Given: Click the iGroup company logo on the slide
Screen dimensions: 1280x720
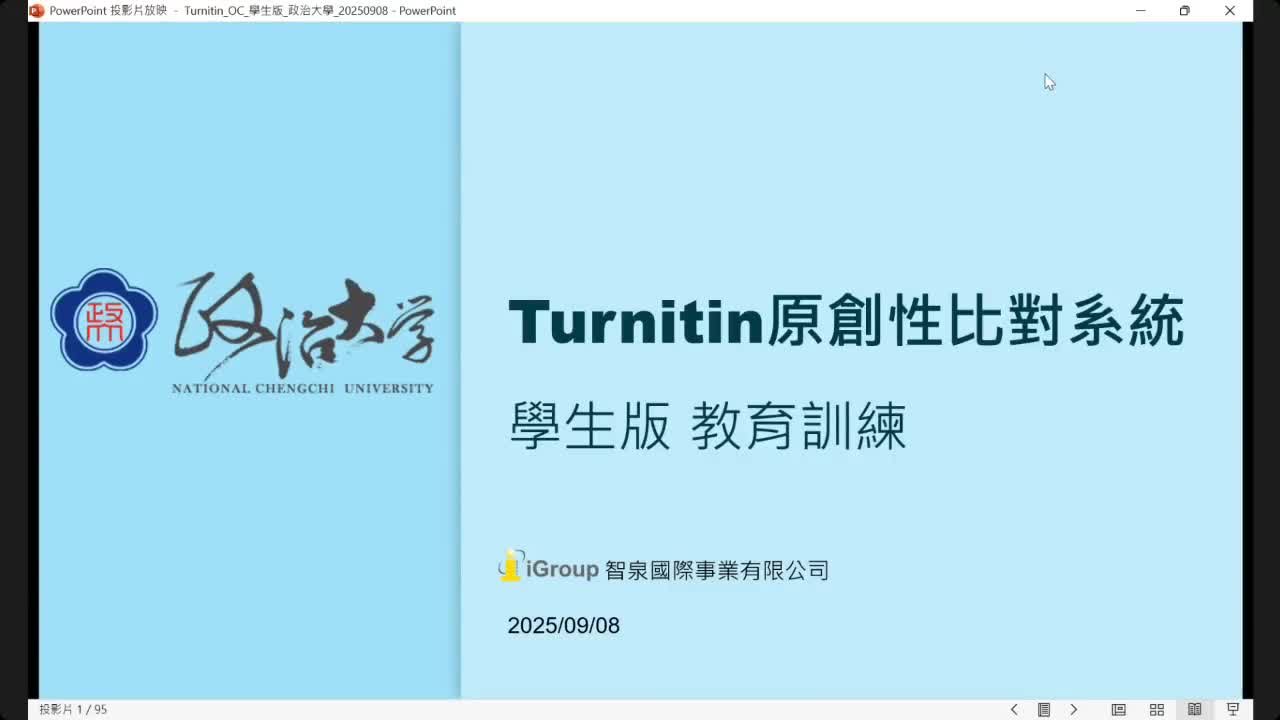Looking at the screenshot, I should click(x=549, y=568).
